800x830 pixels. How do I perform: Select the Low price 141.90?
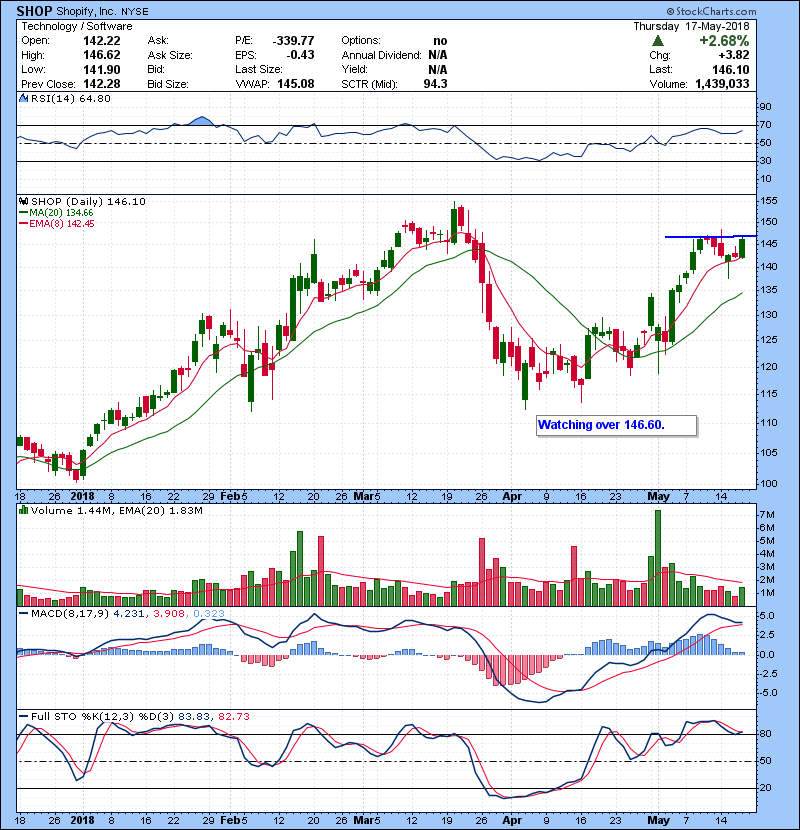pyautogui.click(x=102, y=70)
